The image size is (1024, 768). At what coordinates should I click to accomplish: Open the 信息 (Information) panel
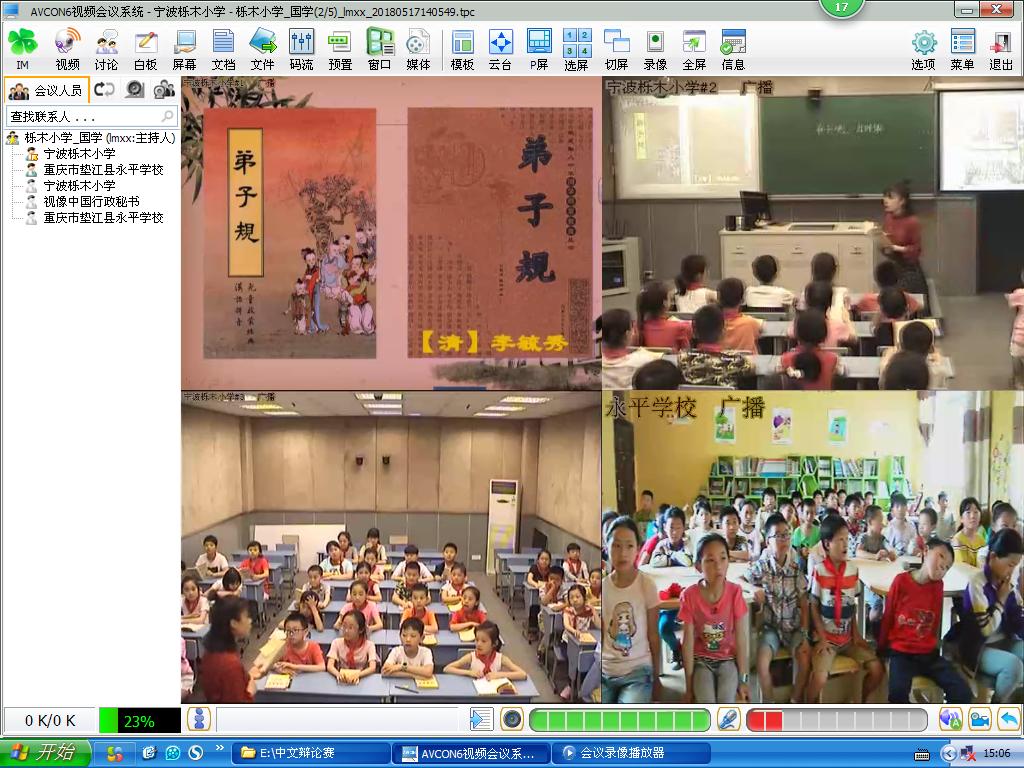[733, 50]
